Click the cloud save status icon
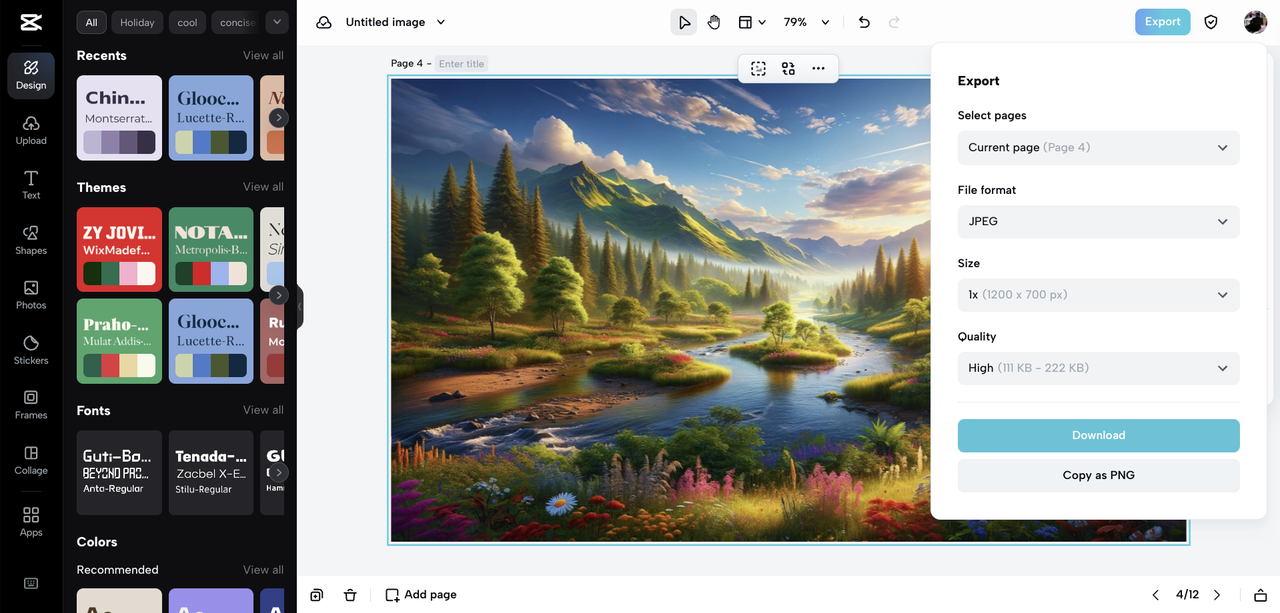 coord(324,22)
